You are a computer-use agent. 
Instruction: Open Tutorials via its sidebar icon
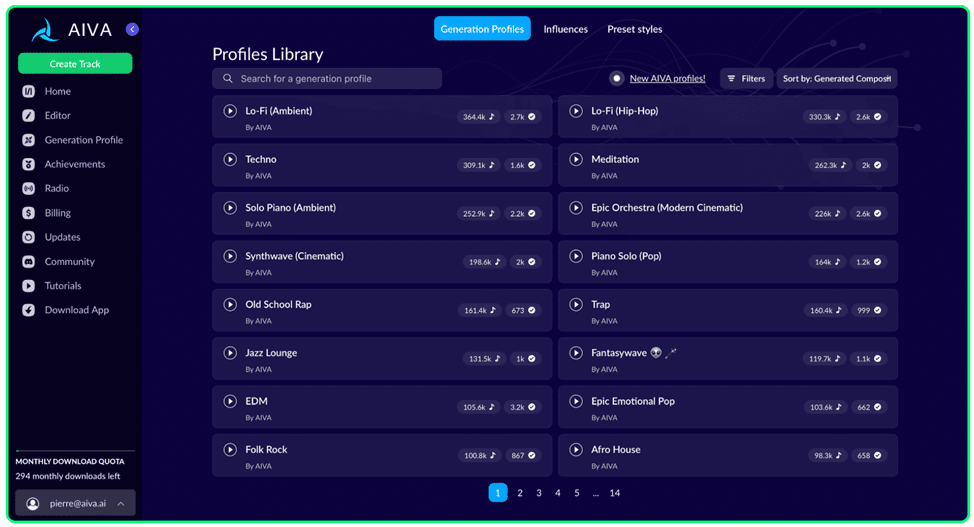[28, 286]
